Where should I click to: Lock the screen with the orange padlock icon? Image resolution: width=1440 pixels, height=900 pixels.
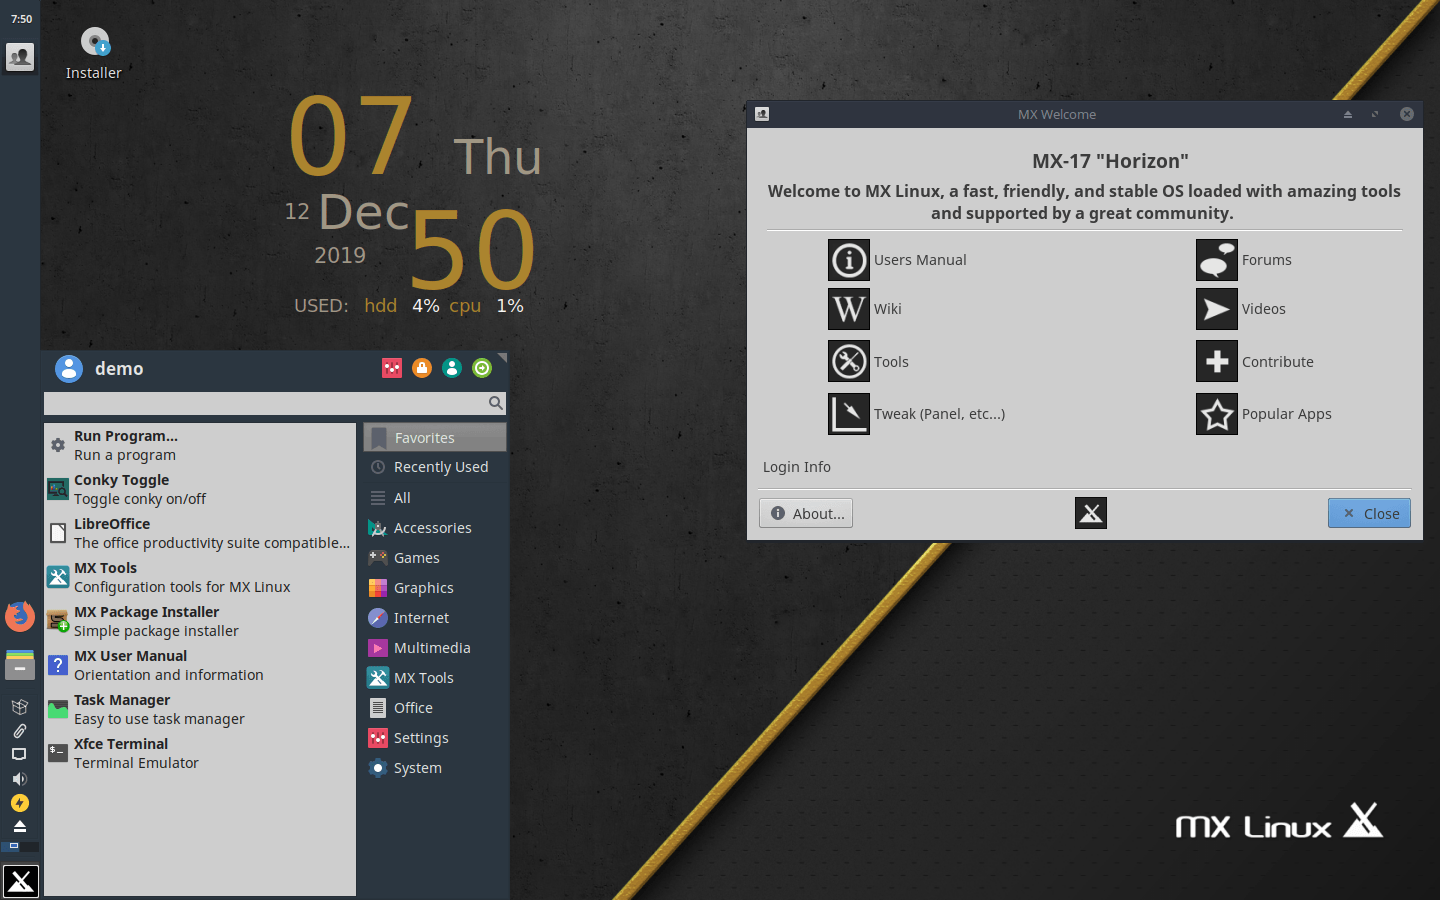(422, 368)
